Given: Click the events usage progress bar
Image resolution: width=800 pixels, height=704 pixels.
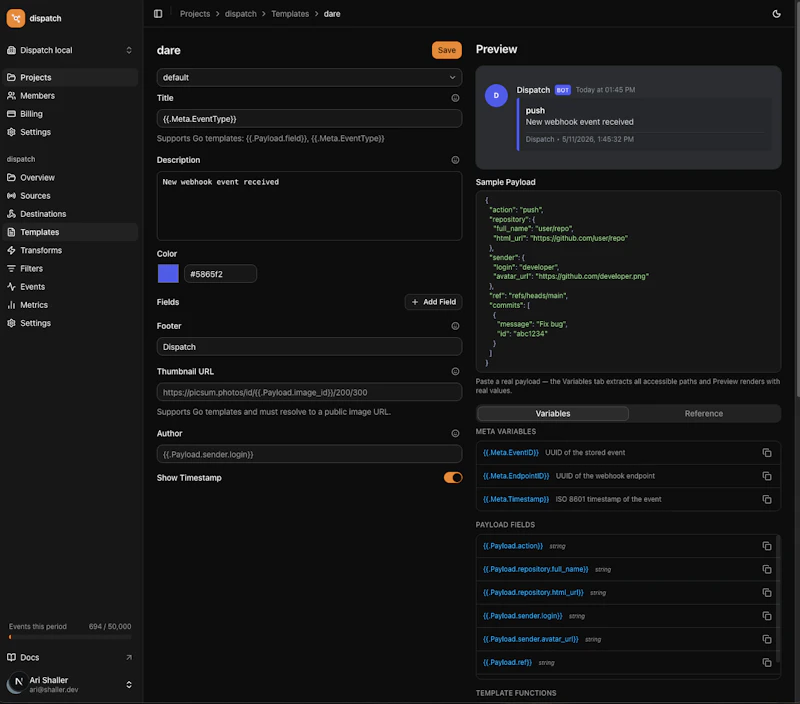Looking at the screenshot, I should coord(70,637).
